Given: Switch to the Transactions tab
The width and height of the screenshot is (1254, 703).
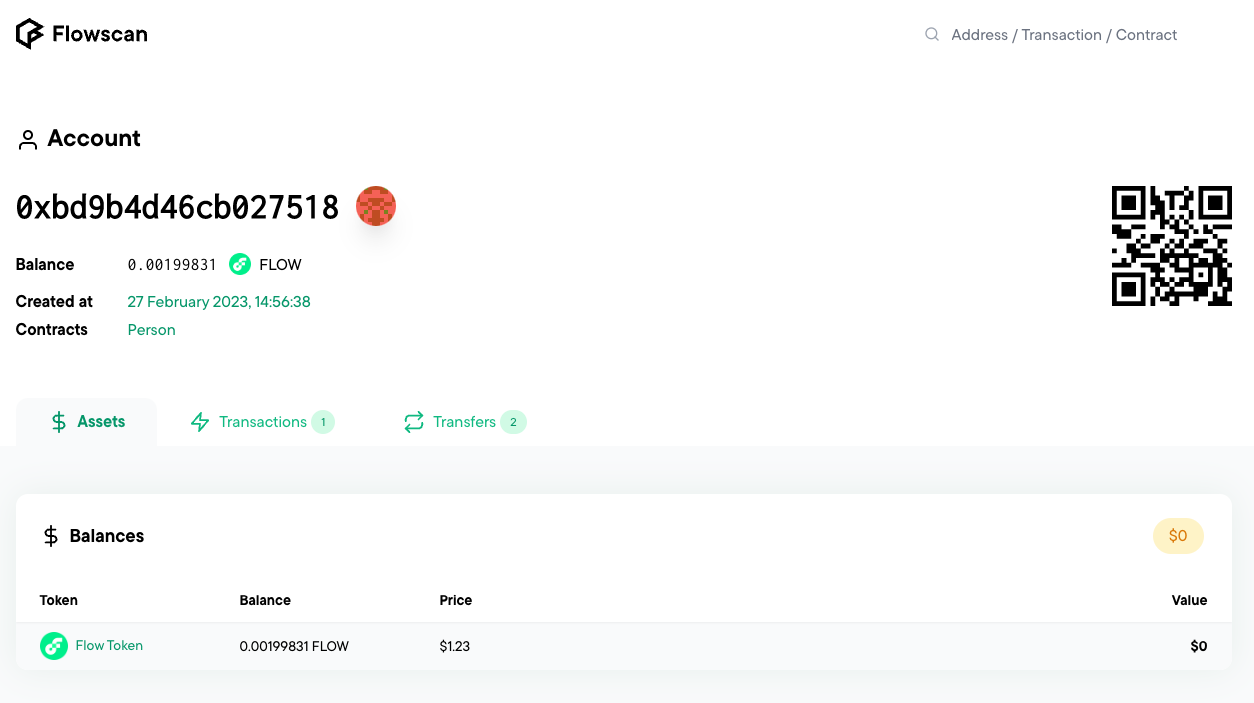Looking at the screenshot, I should (x=262, y=422).
